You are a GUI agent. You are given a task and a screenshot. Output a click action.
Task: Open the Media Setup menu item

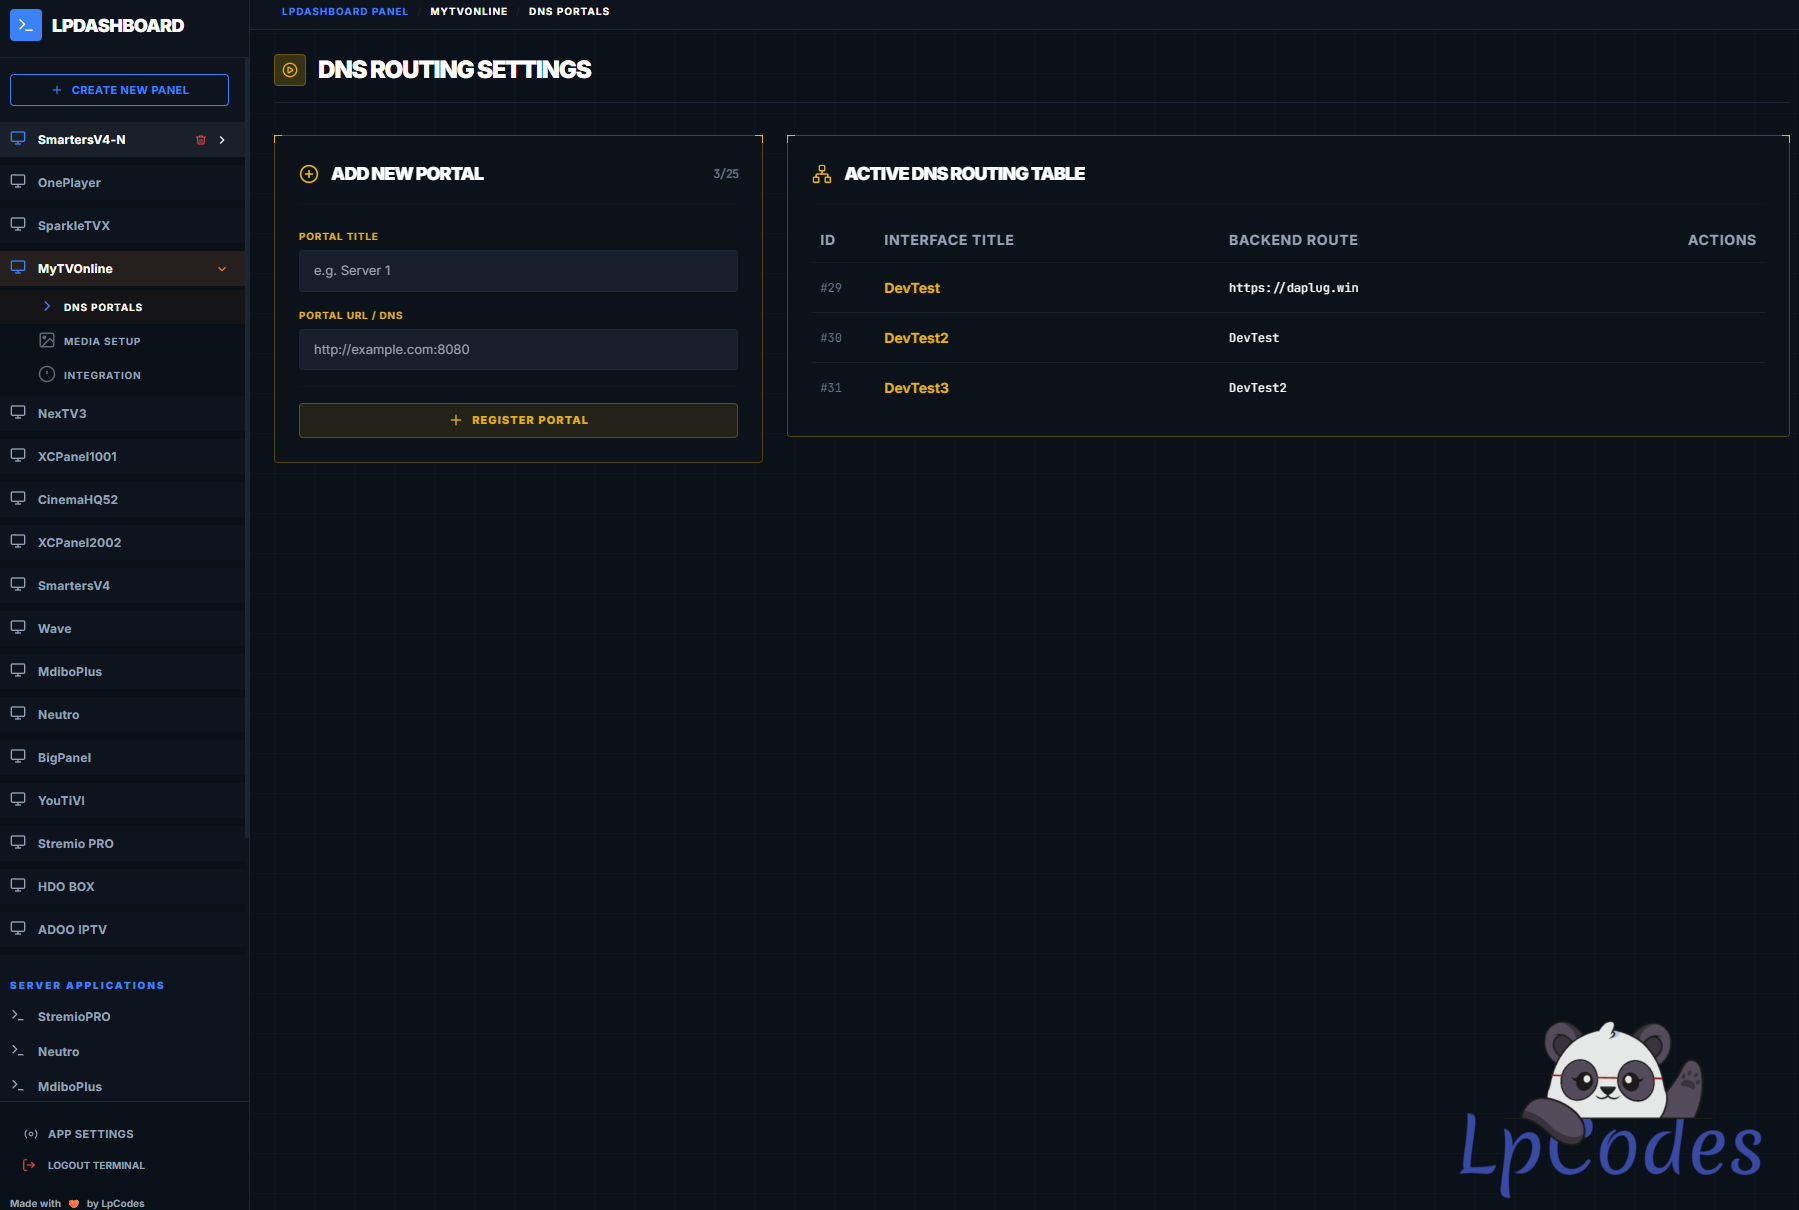pos(102,341)
